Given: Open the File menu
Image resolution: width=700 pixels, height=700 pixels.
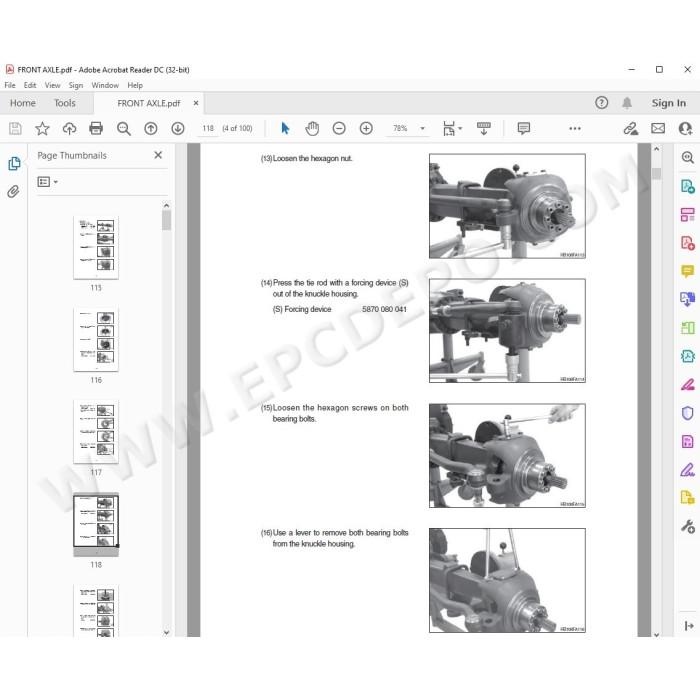Looking at the screenshot, I should (x=10, y=85).
